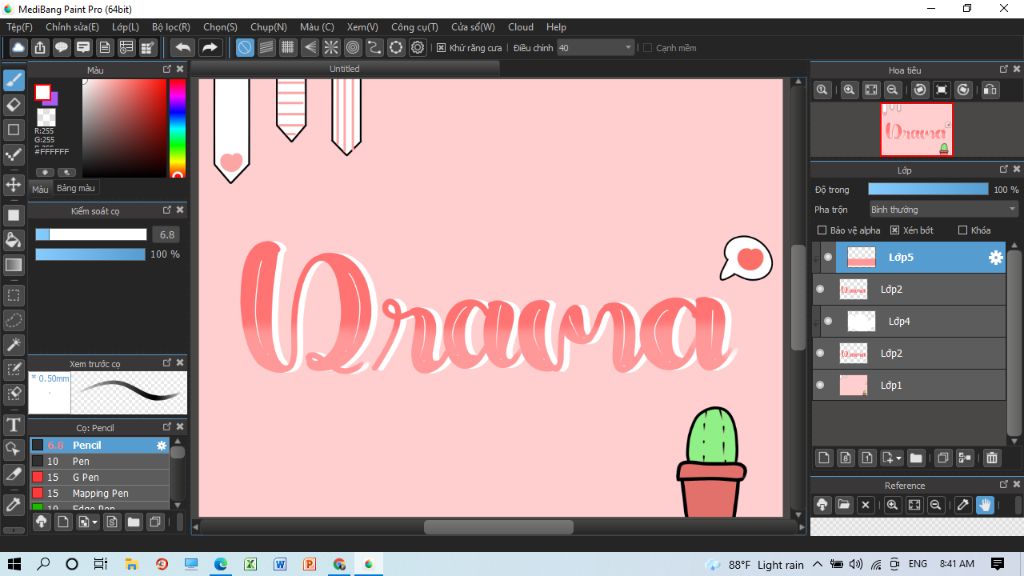1024x576 pixels.
Task: Toggle visibility of upper Lớp2 layer
Action: [820, 289]
